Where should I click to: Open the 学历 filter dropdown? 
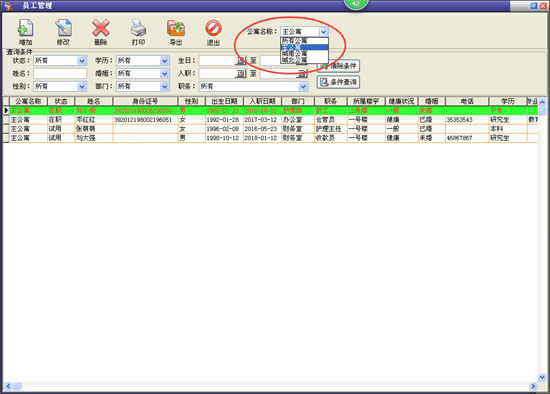(164, 61)
